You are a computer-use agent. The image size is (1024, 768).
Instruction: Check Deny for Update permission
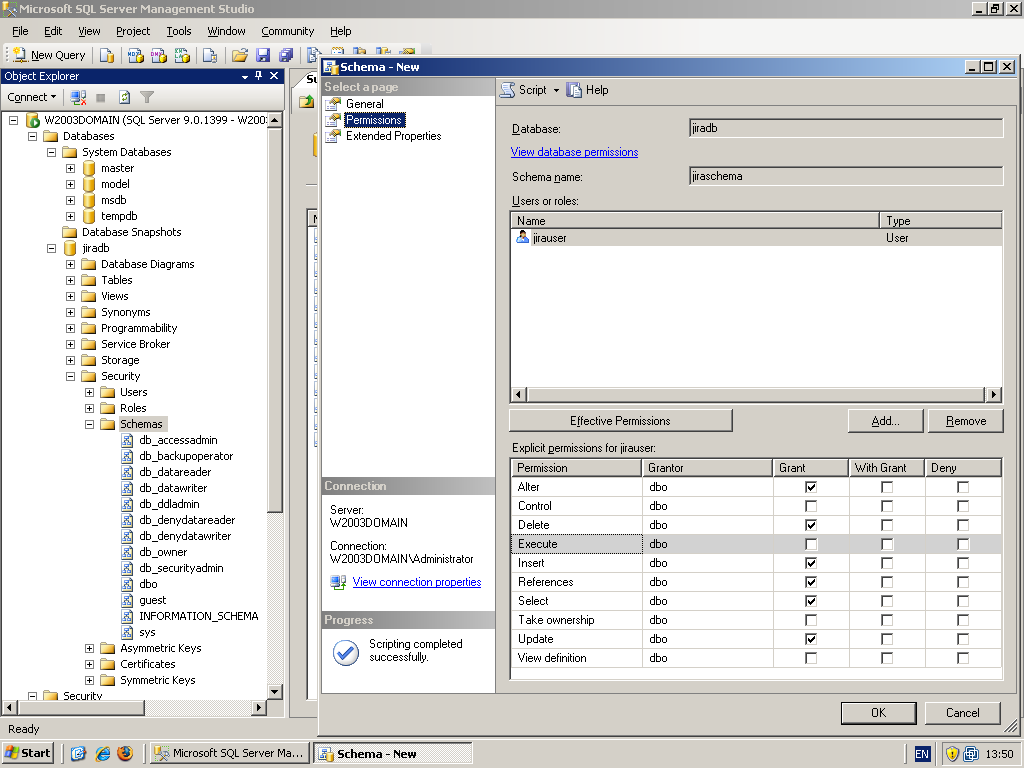[963, 639]
